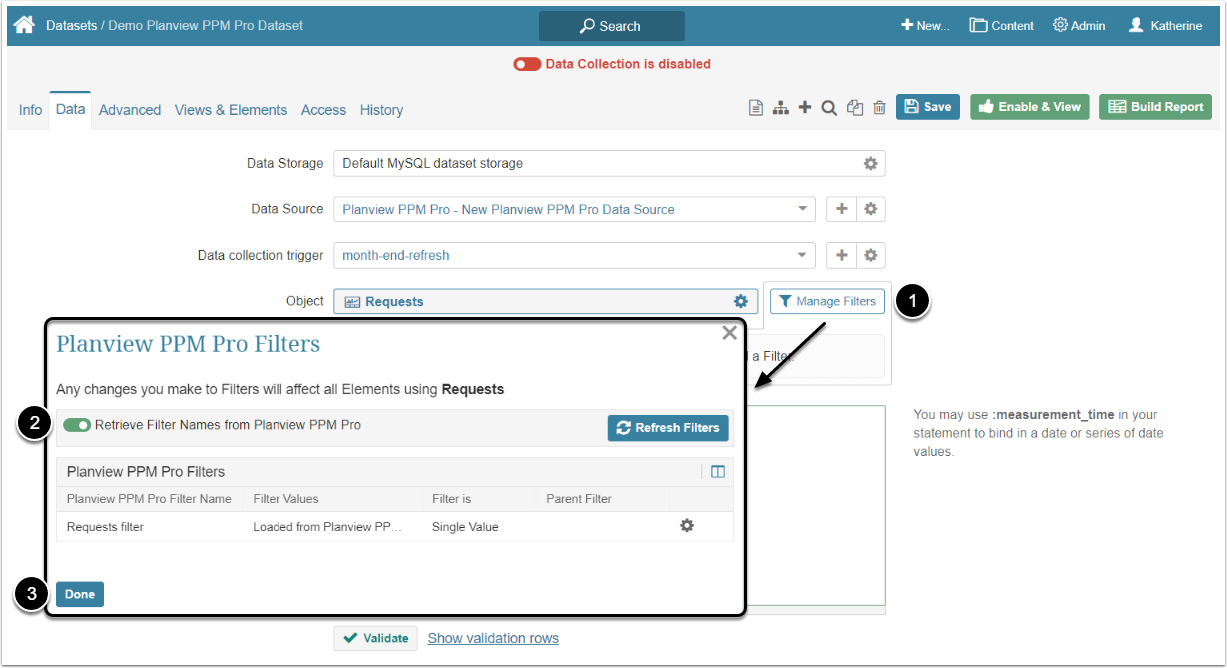Sort by Planview PPM Pro Filter Name column

coord(149,499)
